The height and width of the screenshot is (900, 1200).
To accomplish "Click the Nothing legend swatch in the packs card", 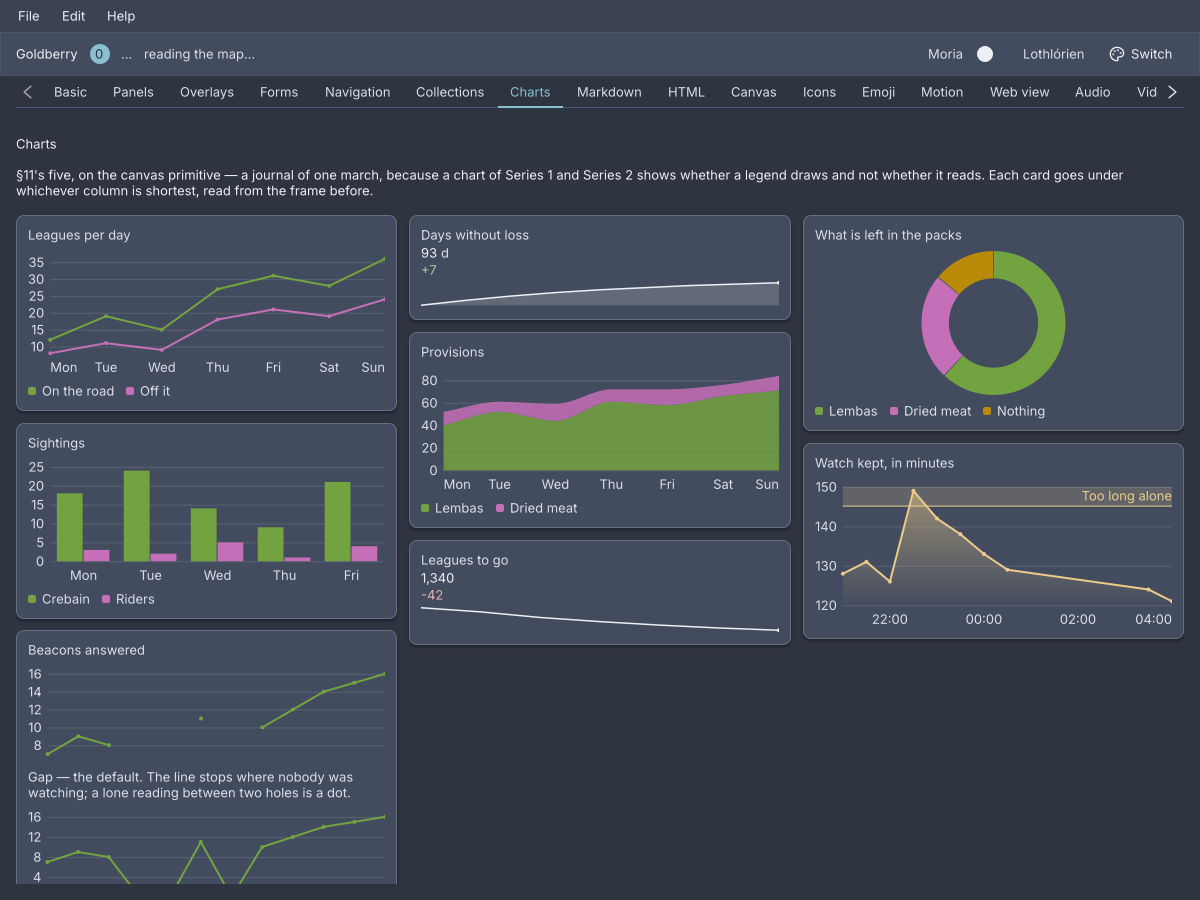I will 988,411.
